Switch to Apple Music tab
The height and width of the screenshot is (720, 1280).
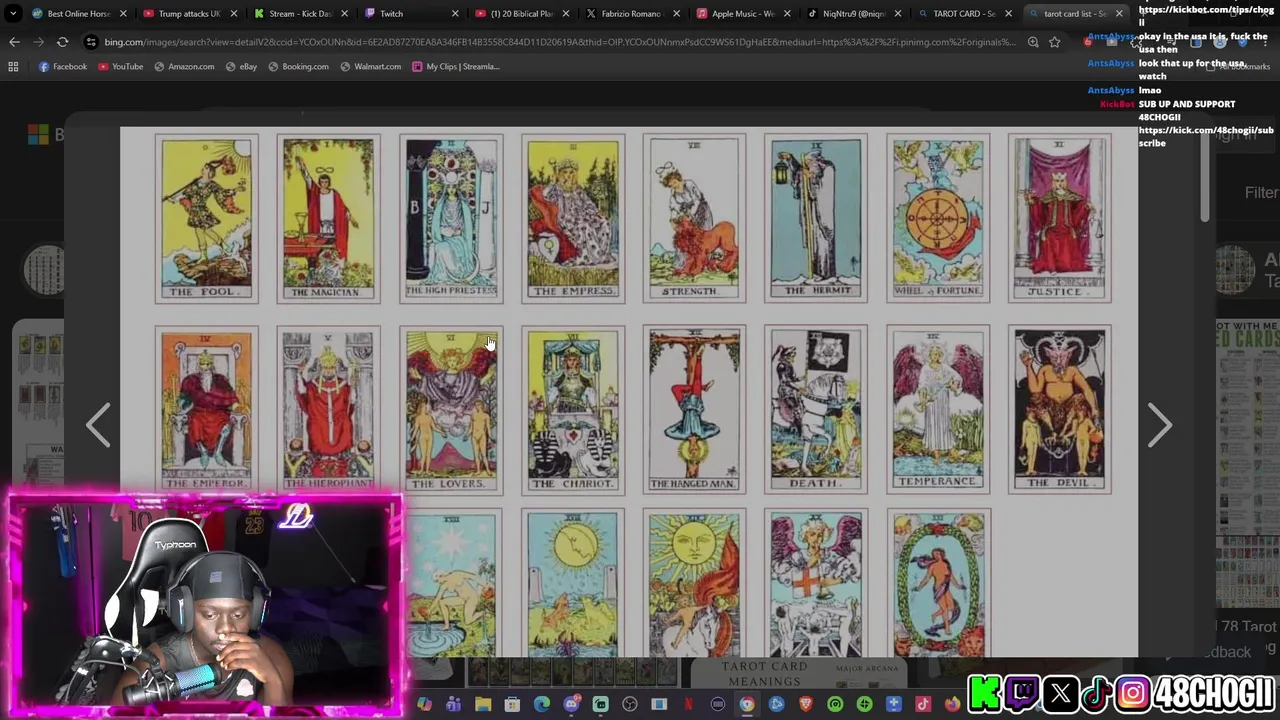pos(741,14)
